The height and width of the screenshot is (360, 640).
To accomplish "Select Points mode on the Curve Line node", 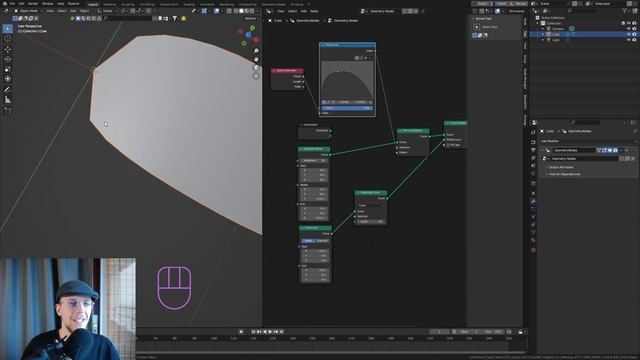I will (308, 241).
